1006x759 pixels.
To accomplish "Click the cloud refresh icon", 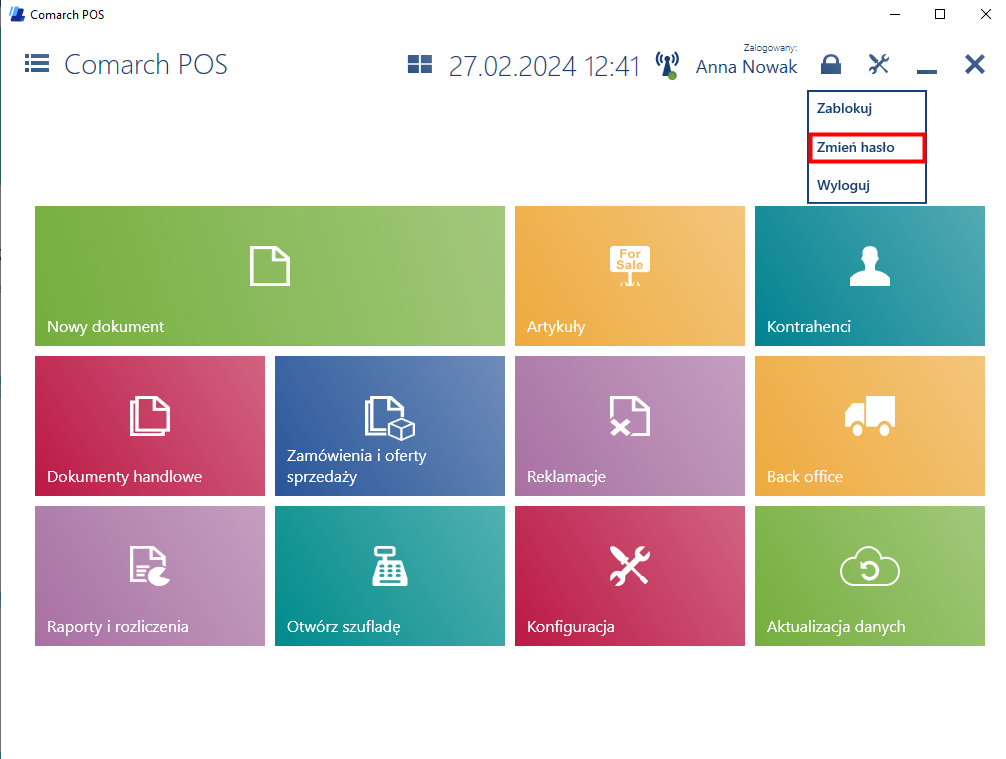I will point(870,566).
